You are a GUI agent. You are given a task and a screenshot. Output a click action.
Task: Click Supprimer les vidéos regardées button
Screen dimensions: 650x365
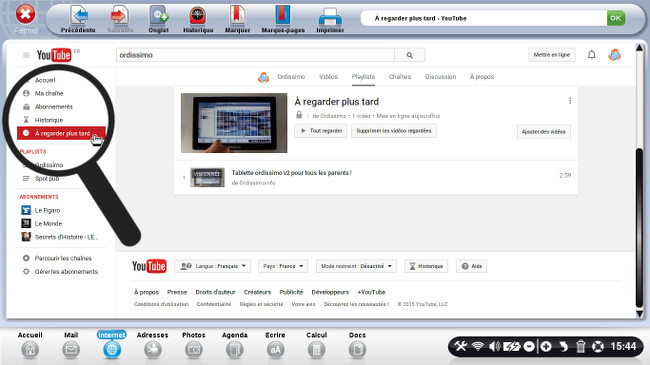(394, 131)
